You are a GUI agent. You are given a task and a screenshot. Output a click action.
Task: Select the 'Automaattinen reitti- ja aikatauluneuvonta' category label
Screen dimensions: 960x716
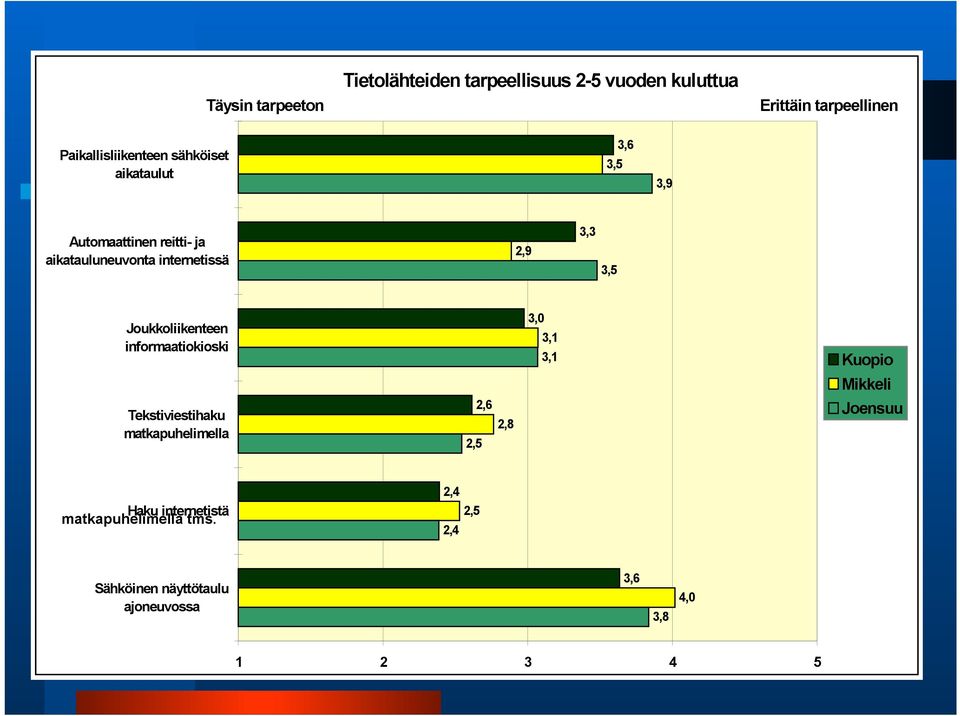(137, 251)
